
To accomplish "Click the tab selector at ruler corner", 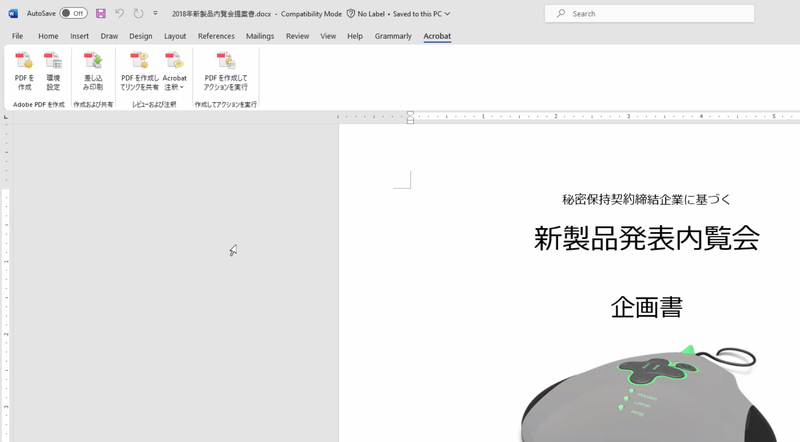I will click(x=6, y=117).
